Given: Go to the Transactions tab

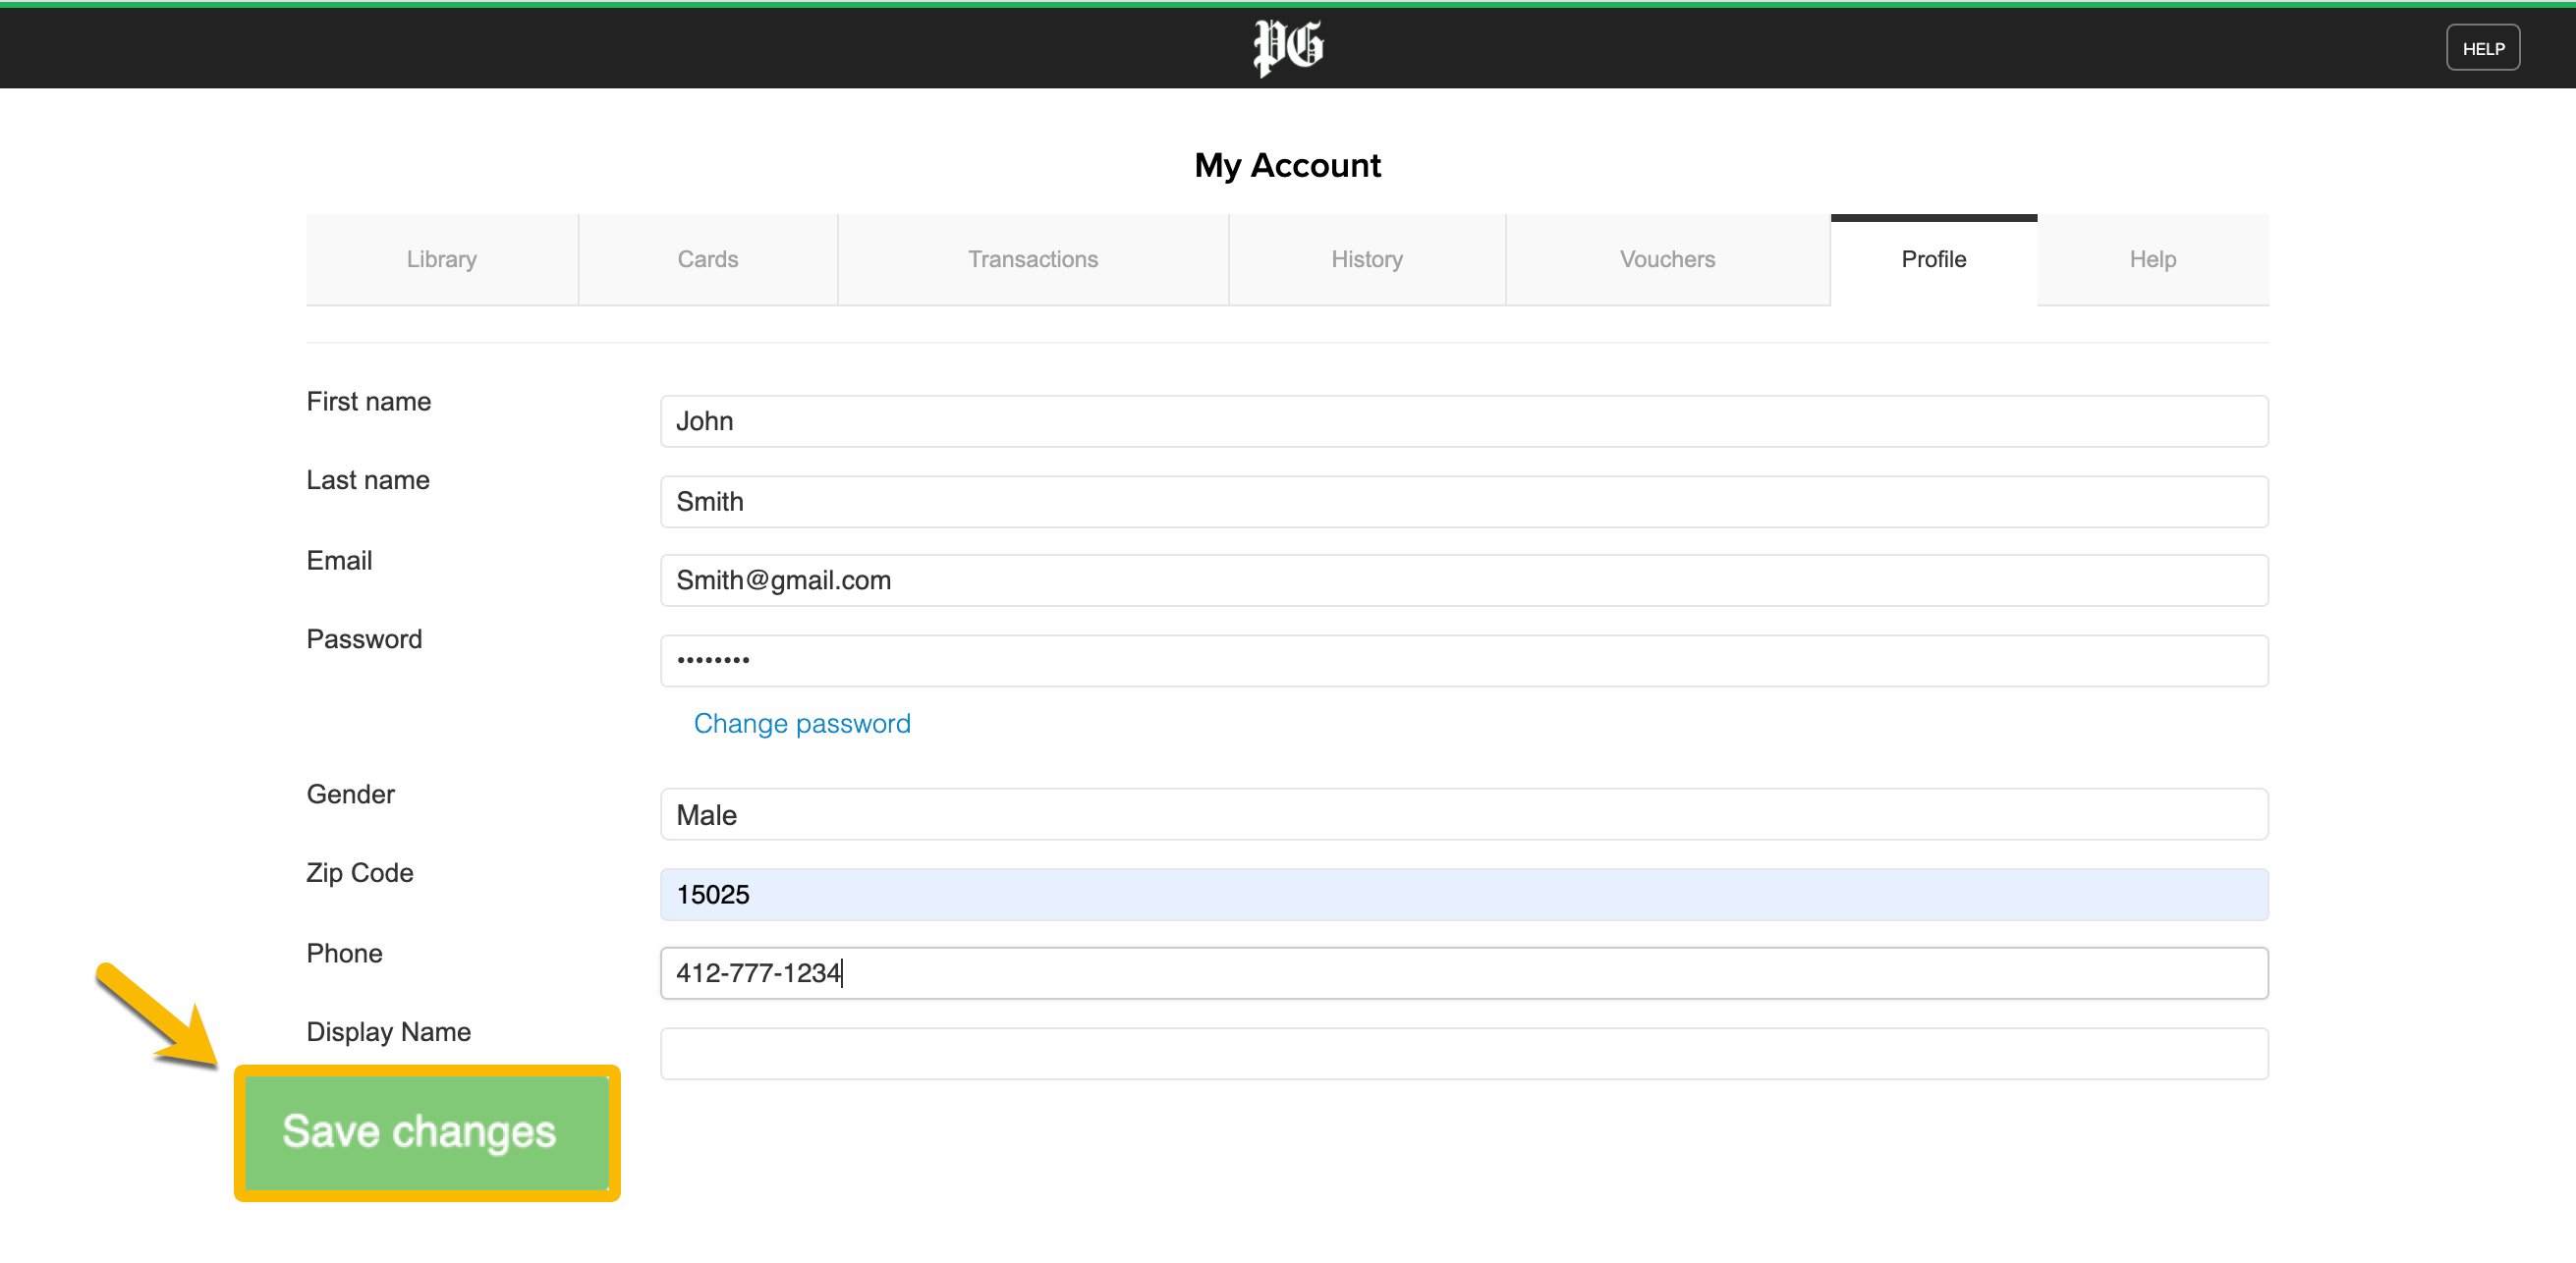Looking at the screenshot, I should (x=1032, y=259).
